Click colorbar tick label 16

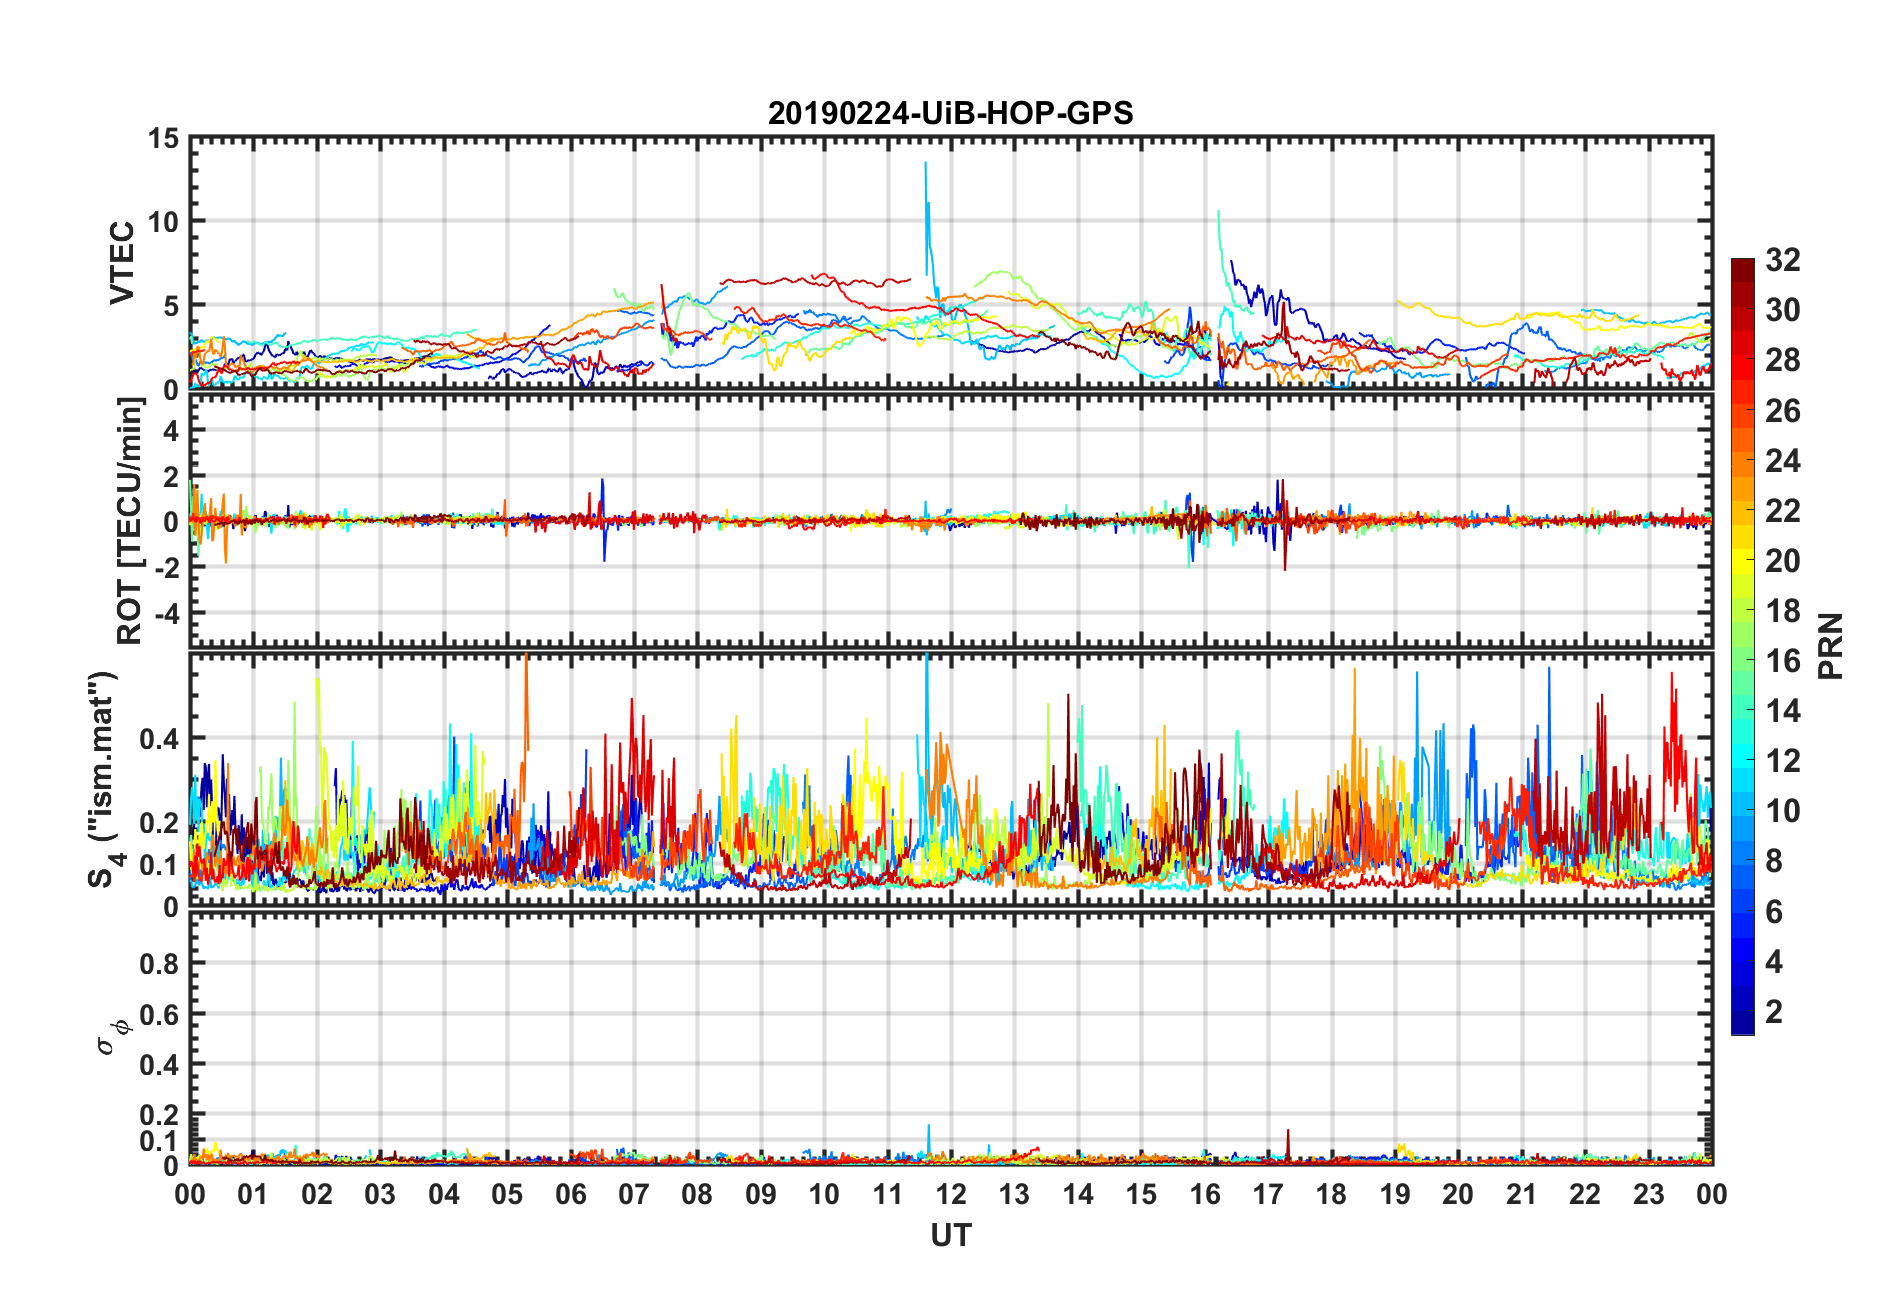(1782, 661)
